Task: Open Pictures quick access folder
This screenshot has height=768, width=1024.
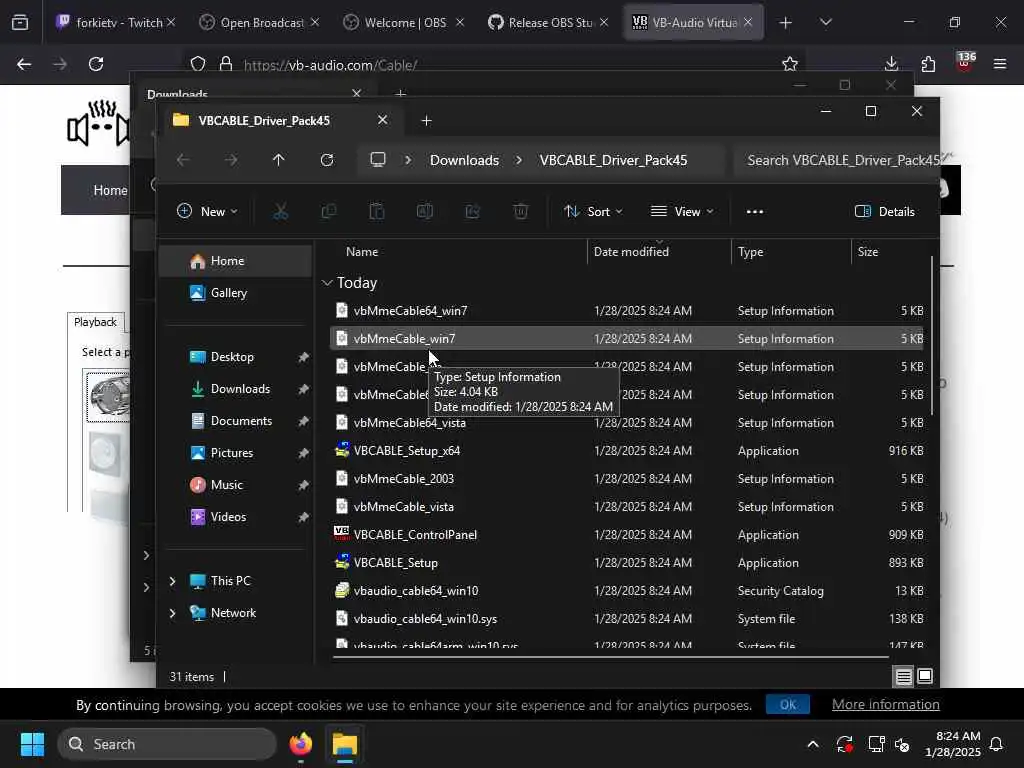Action: click(235, 453)
